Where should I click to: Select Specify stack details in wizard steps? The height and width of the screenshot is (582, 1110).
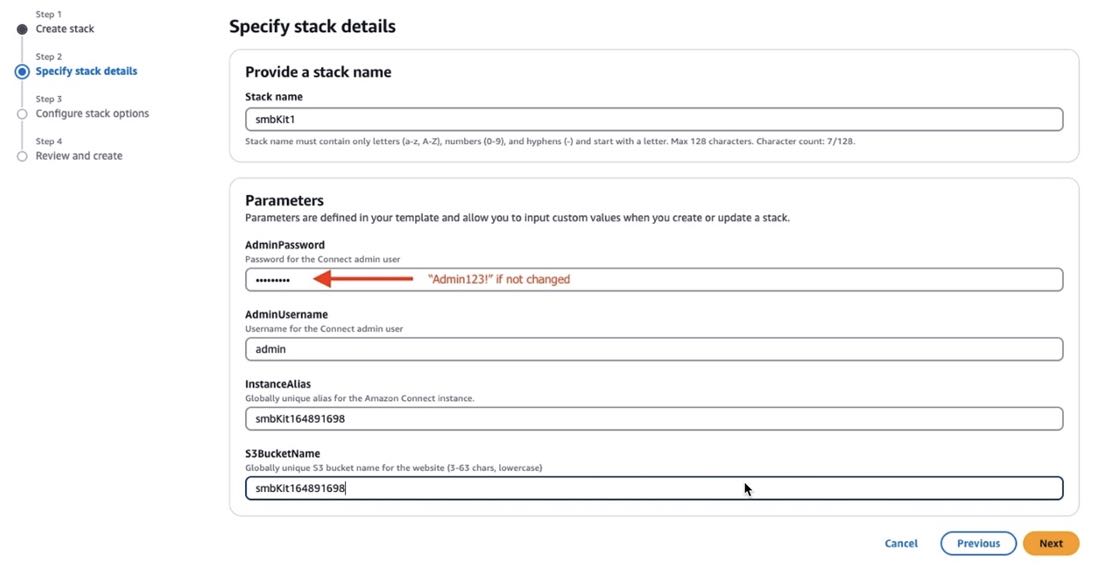pyautogui.click(x=86, y=72)
